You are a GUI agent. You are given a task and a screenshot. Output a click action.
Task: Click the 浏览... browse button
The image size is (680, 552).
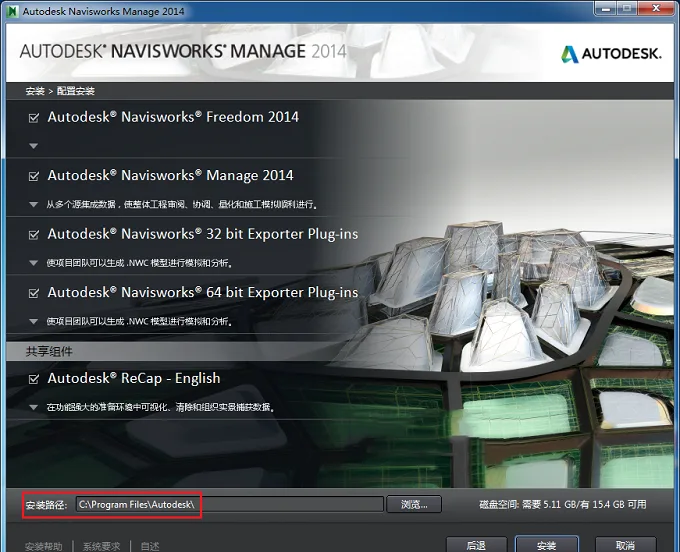coord(414,504)
